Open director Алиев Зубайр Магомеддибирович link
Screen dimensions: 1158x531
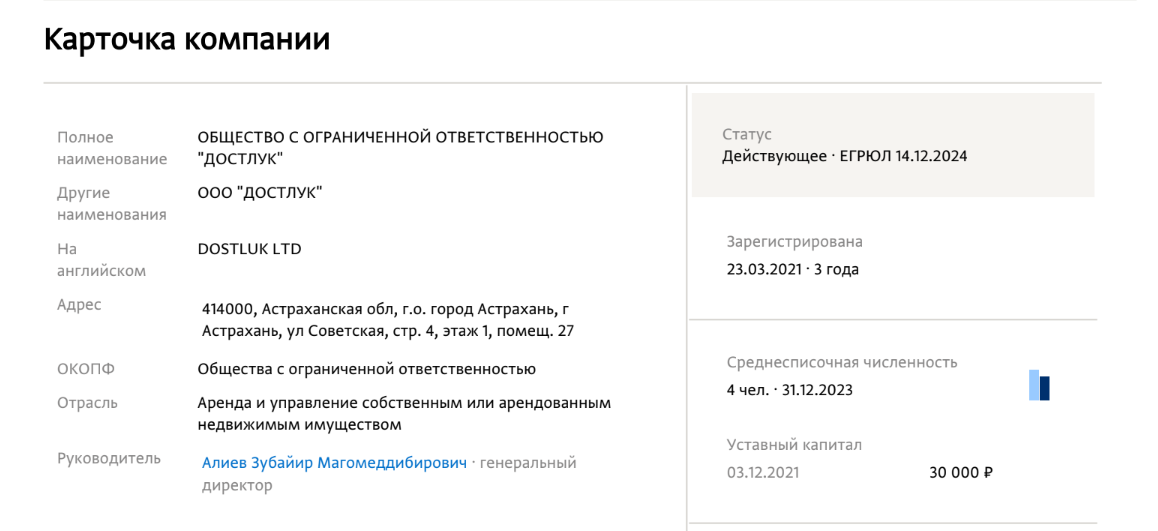click(x=334, y=463)
